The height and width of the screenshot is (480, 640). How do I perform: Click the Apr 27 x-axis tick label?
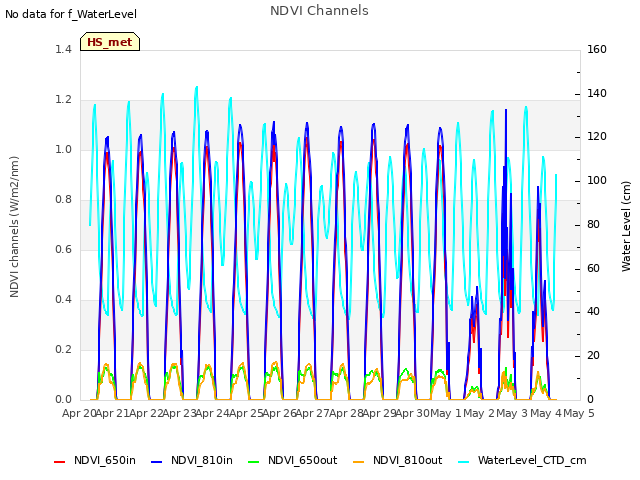coord(313,413)
